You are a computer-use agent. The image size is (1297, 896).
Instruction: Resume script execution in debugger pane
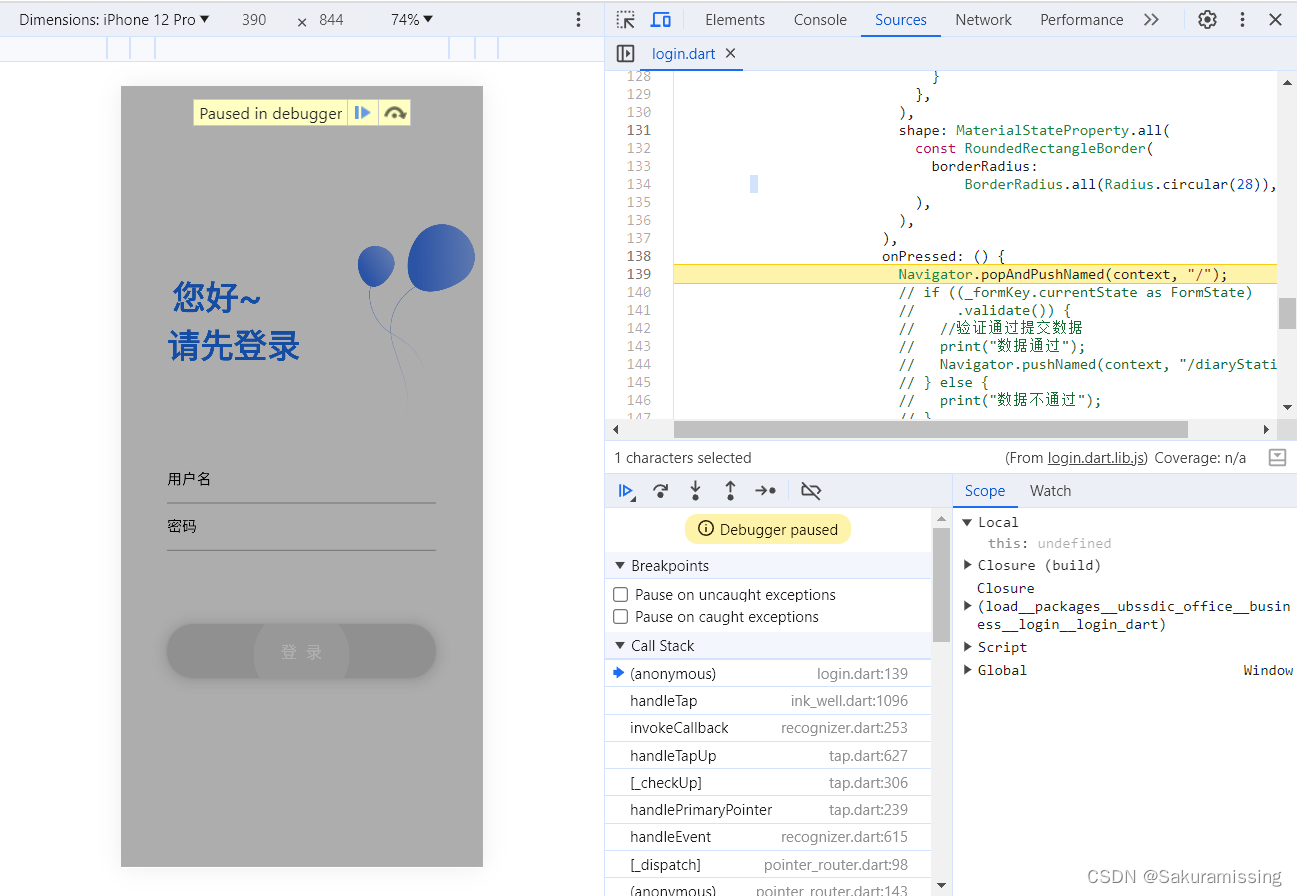(x=626, y=490)
